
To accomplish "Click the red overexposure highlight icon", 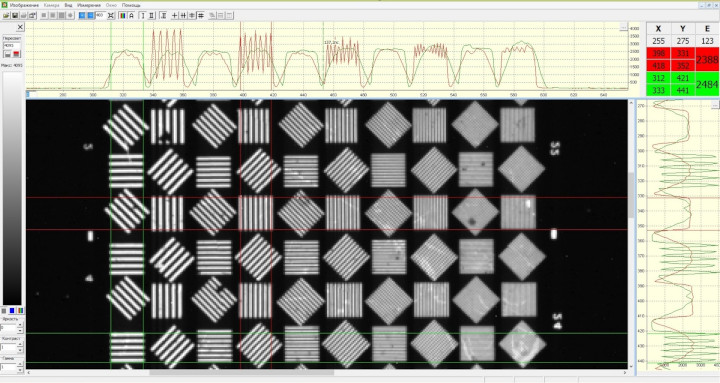I will [x=16, y=54].
